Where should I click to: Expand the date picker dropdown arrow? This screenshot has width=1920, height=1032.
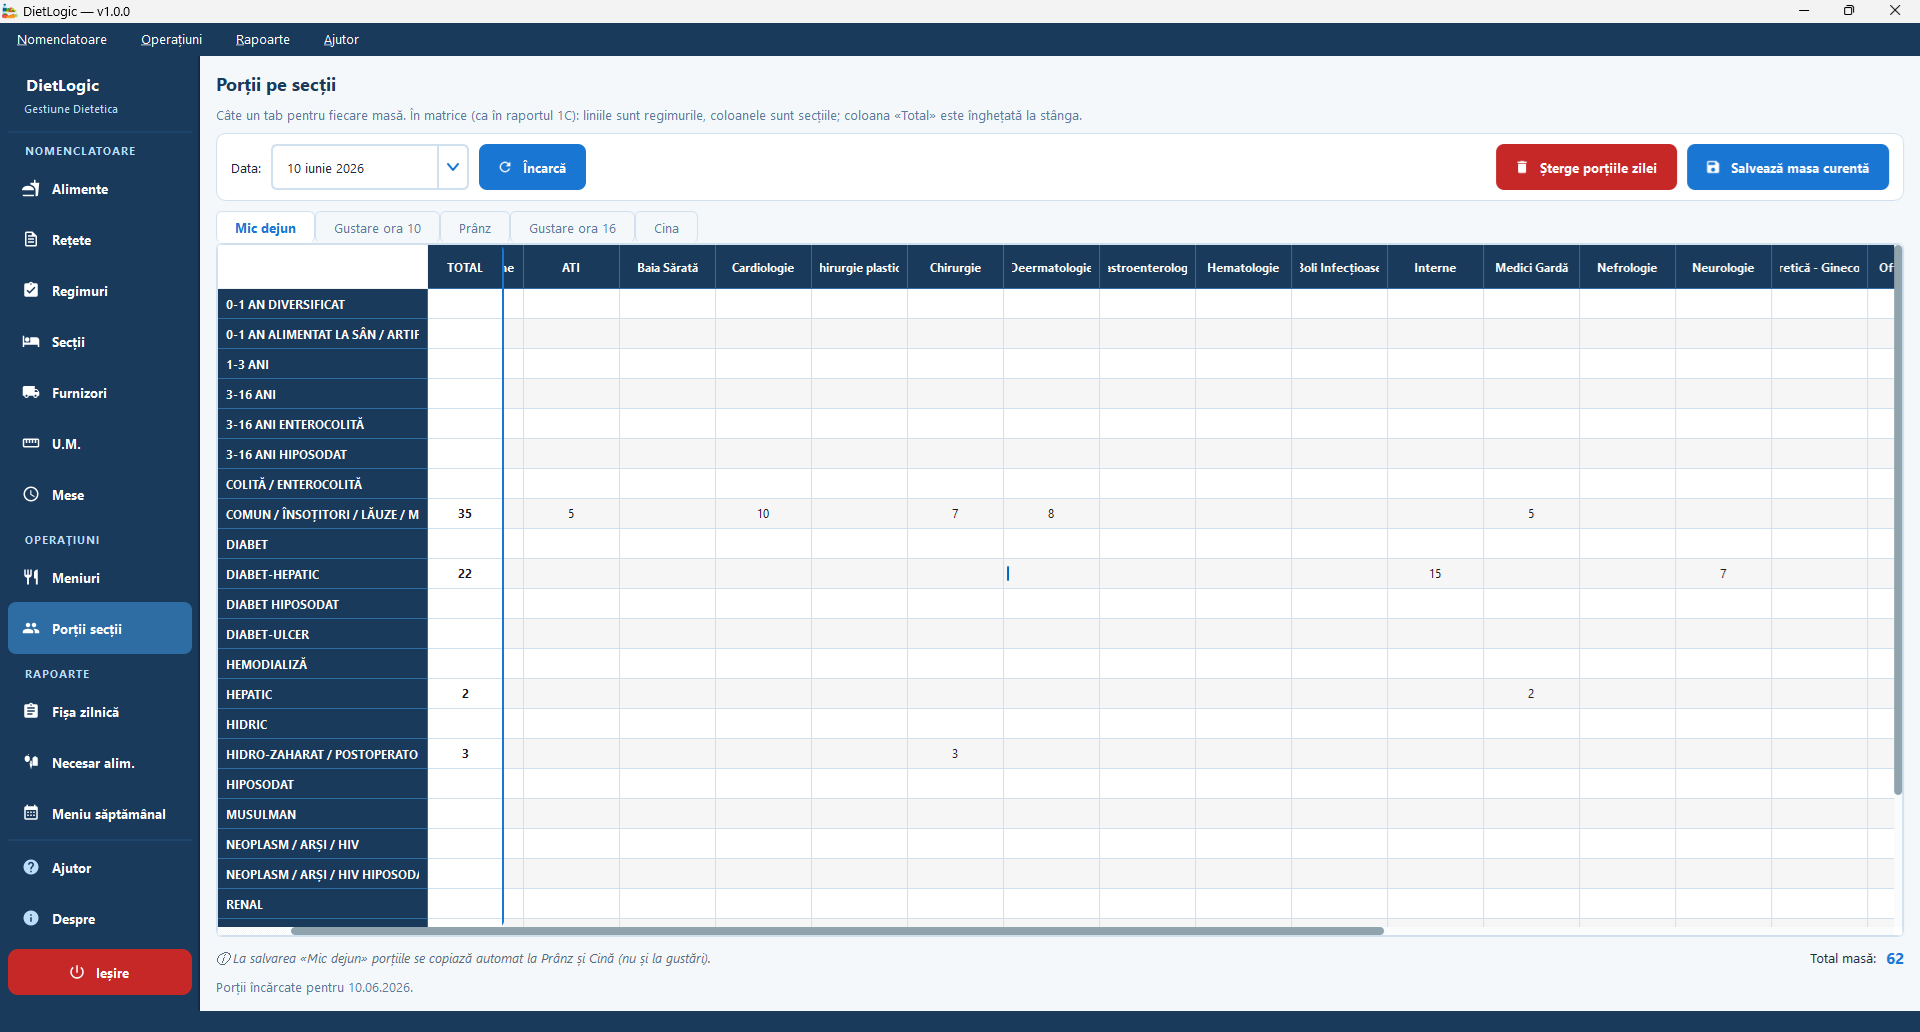[453, 167]
